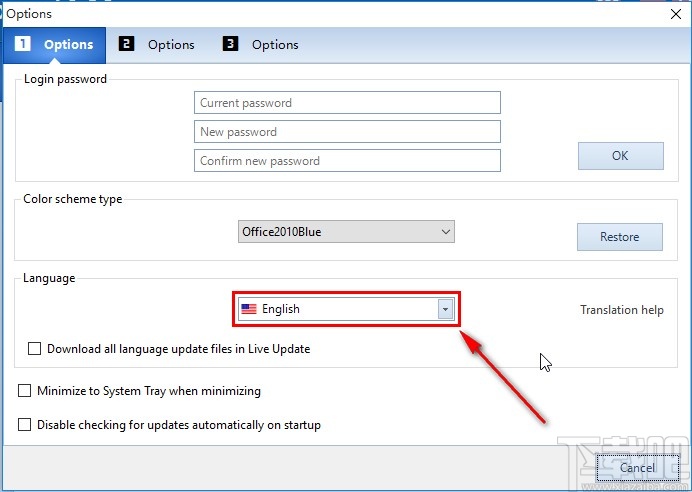Open the third Options tab label

[275, 44]
